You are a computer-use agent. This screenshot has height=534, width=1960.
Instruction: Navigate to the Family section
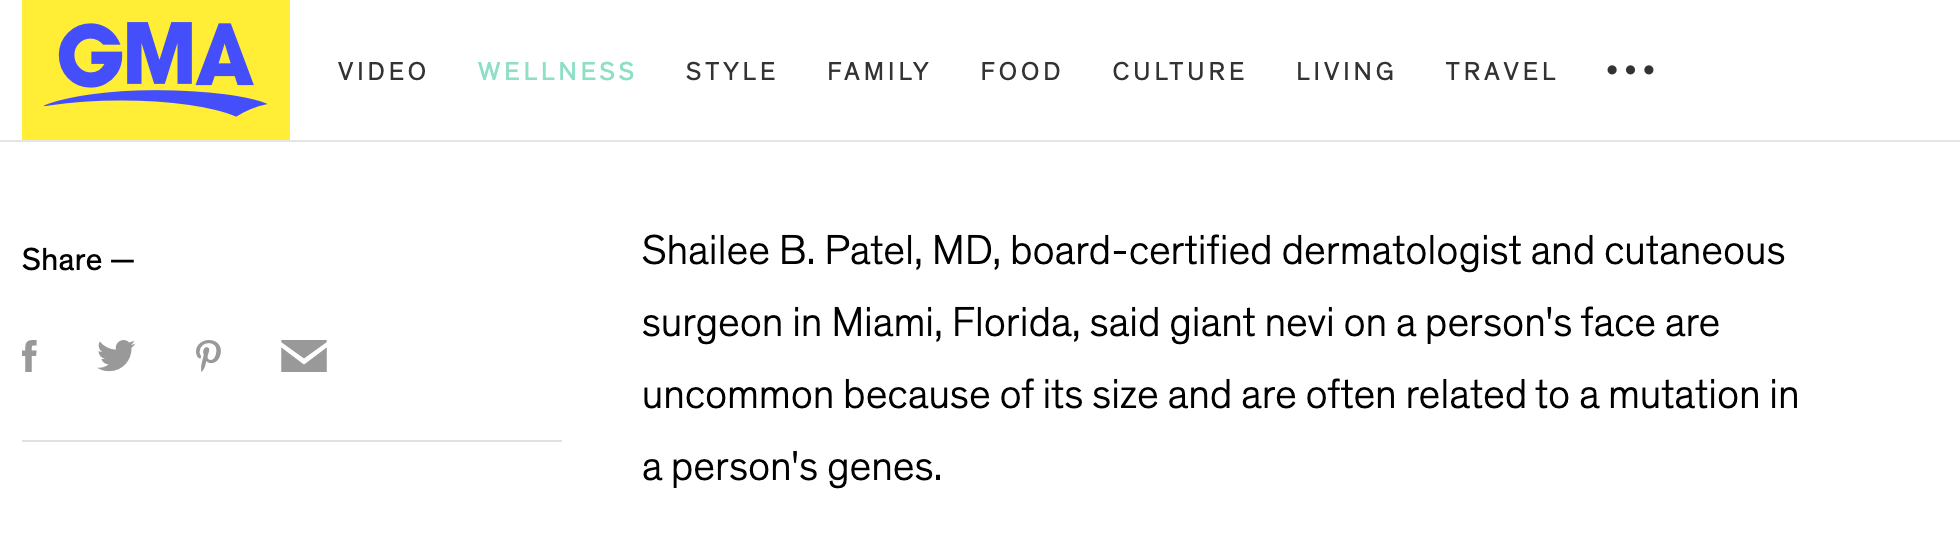point(879,72)
